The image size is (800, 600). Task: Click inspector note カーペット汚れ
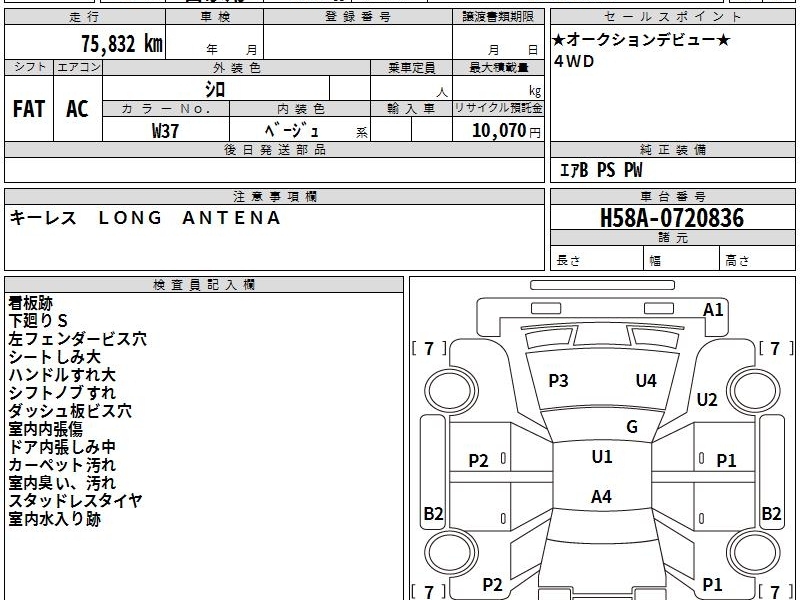pos(62,465)
